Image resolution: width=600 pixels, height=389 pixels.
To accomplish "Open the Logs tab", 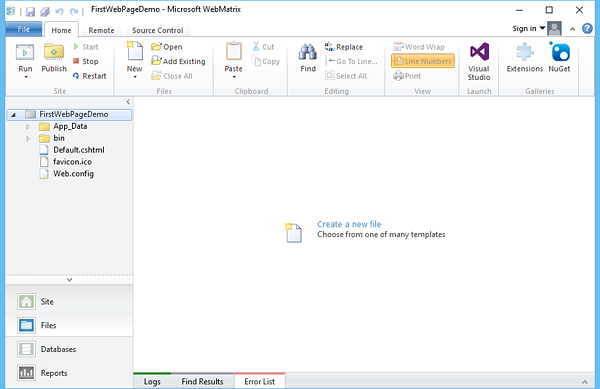I will (152, 382).
